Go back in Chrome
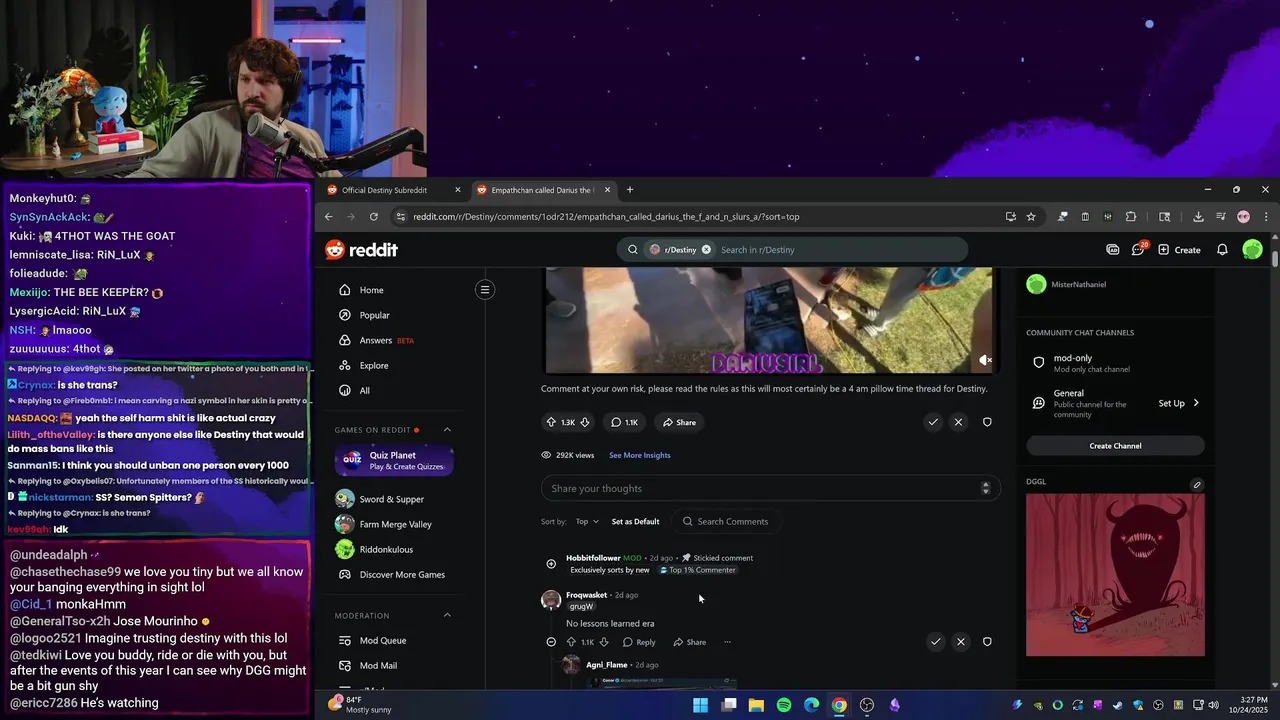 [x=328, y=216]
